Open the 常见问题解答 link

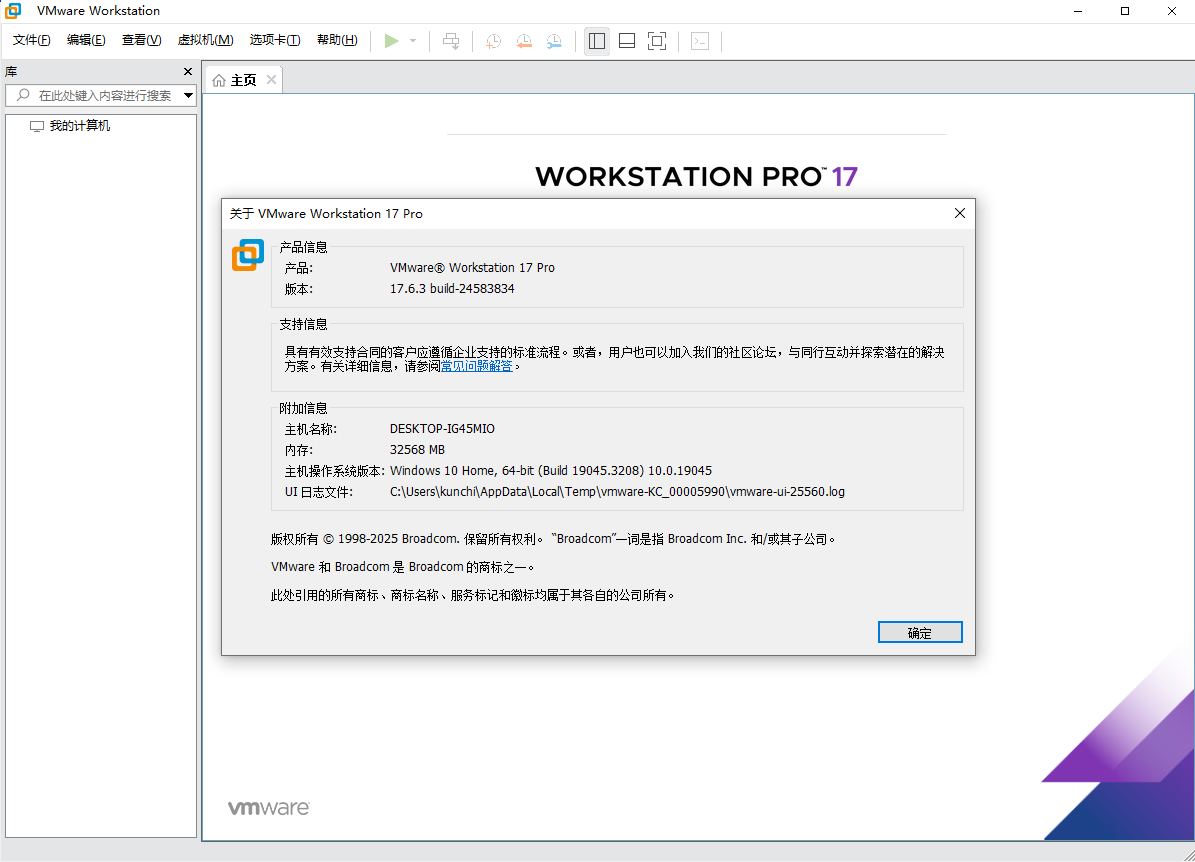(x=476, y=367)
